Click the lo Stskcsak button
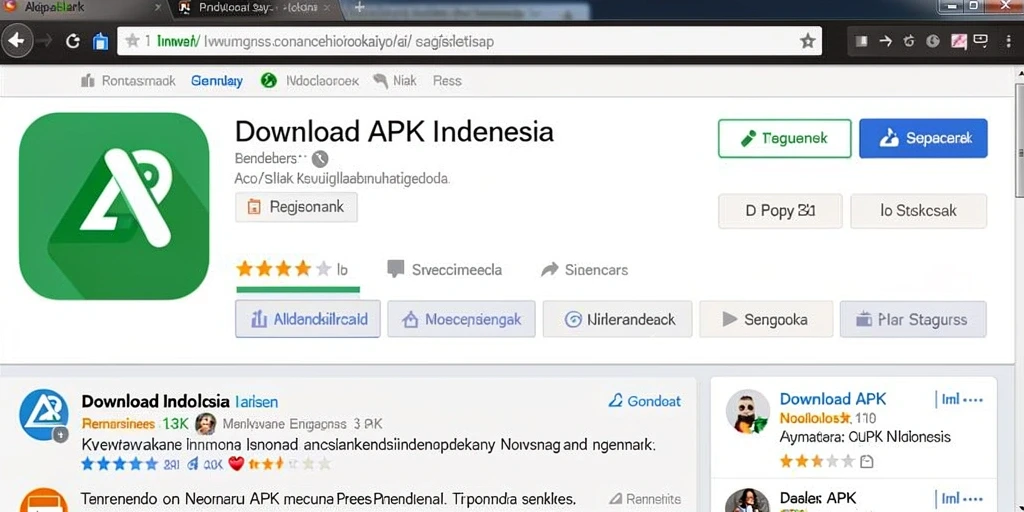This screenshot has width=1024, height=512. coord(918,211)
